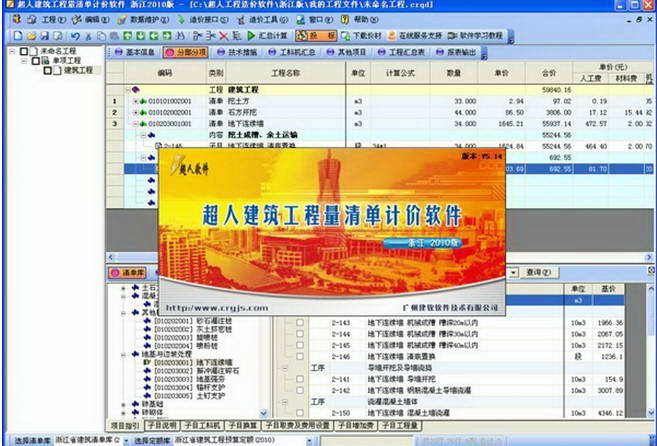
Task: Check the box for quota 2-150
Action: [x=300, y=413]
